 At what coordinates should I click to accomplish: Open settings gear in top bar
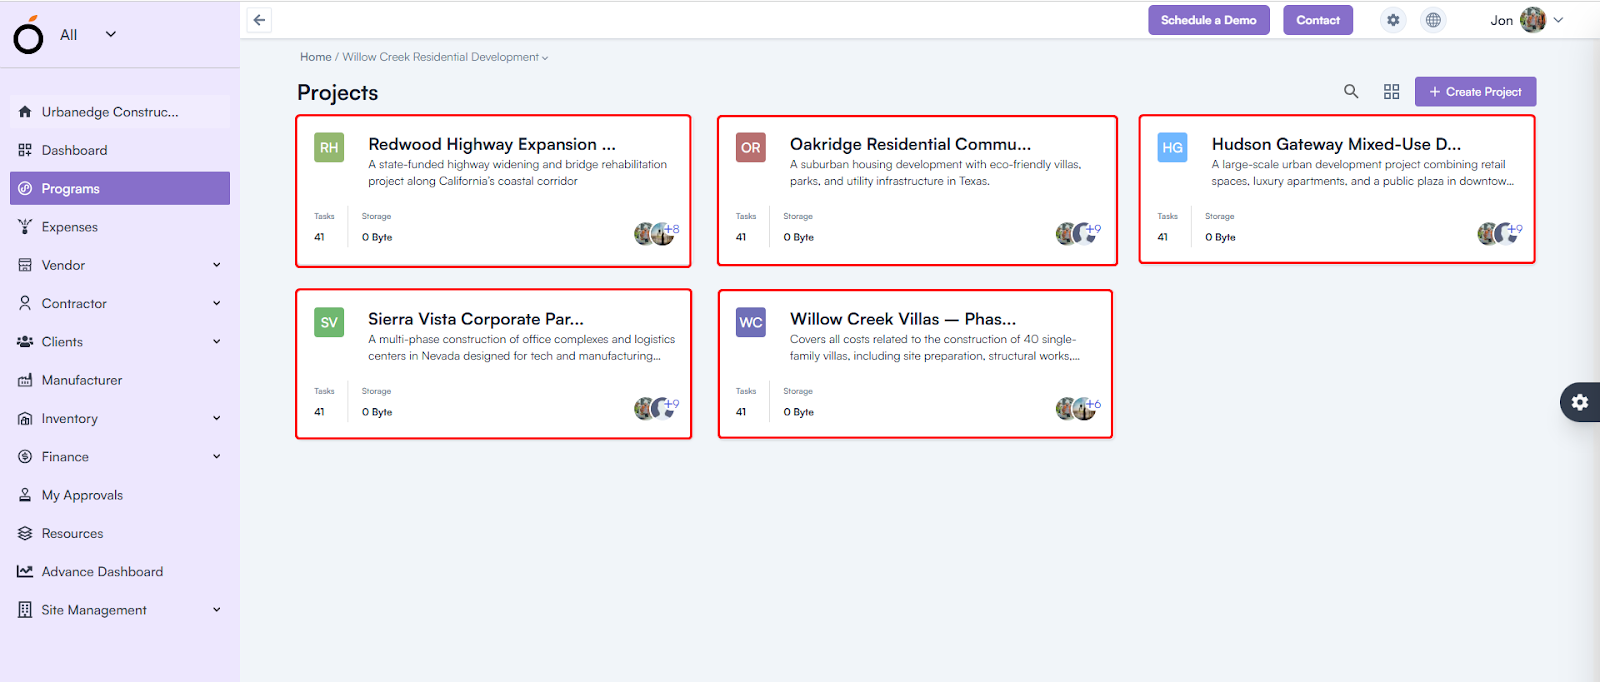[1393, 20]
